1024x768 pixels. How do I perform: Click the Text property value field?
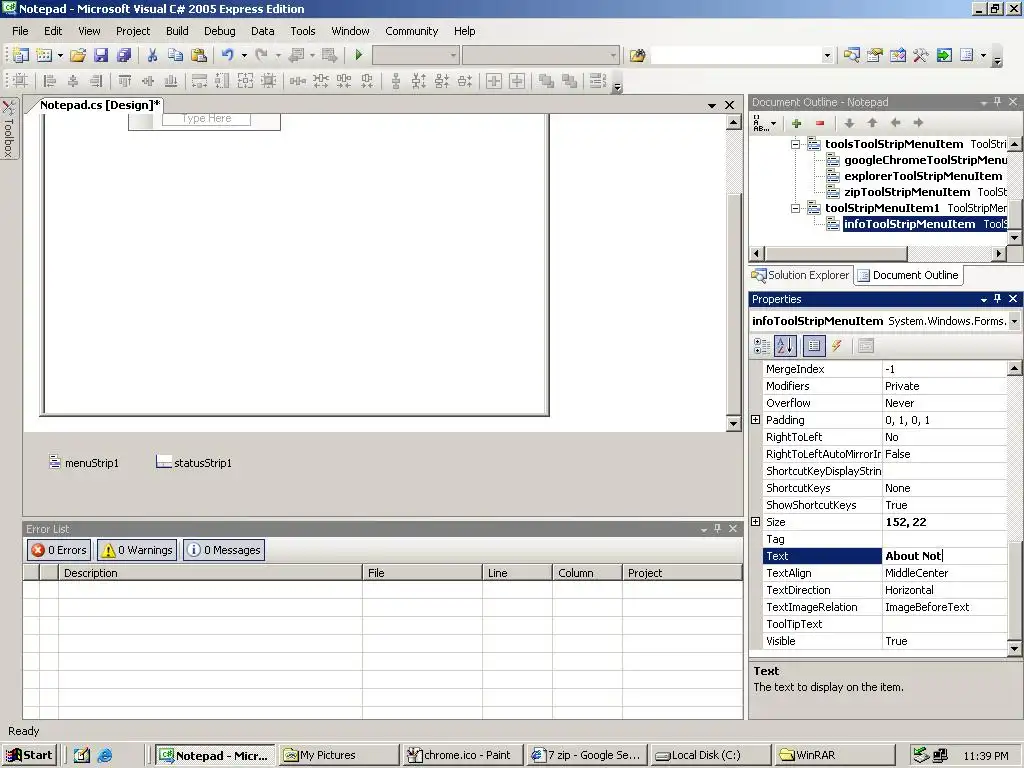click(x=944, y=556)
